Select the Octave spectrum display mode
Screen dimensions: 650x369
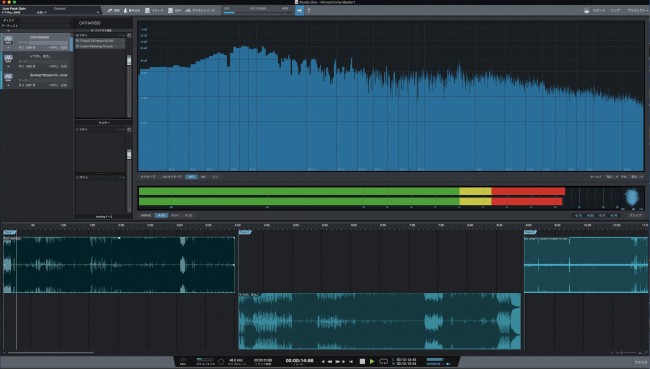tap(148, 177)
